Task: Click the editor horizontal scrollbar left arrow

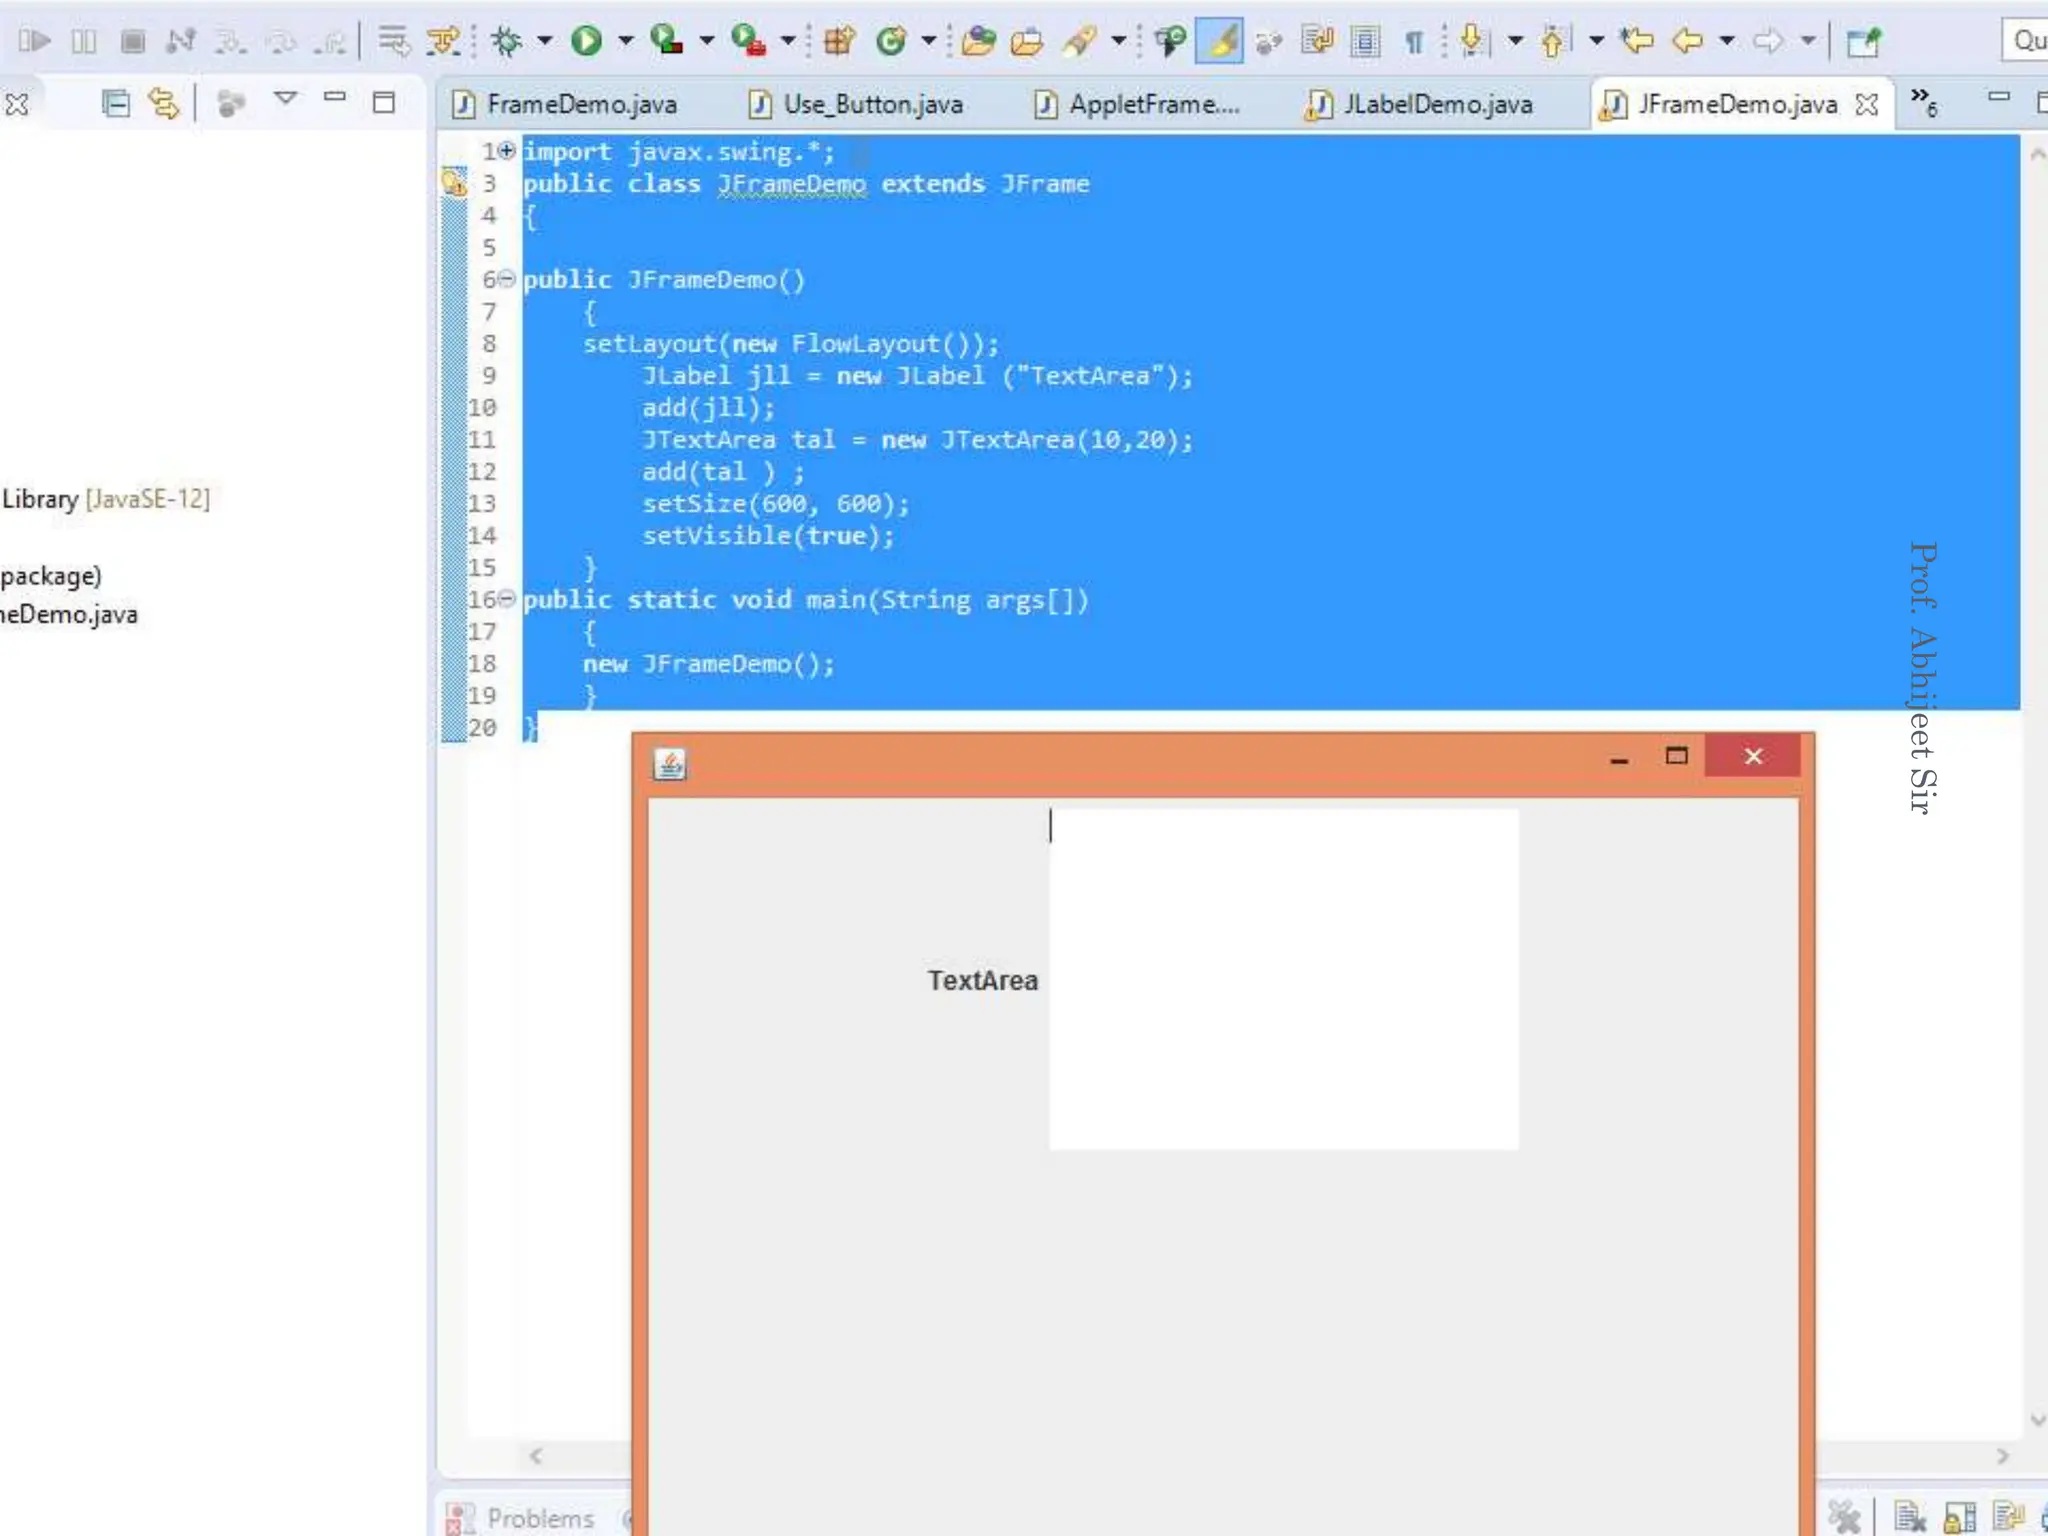Action: (x=537, y=1456)
